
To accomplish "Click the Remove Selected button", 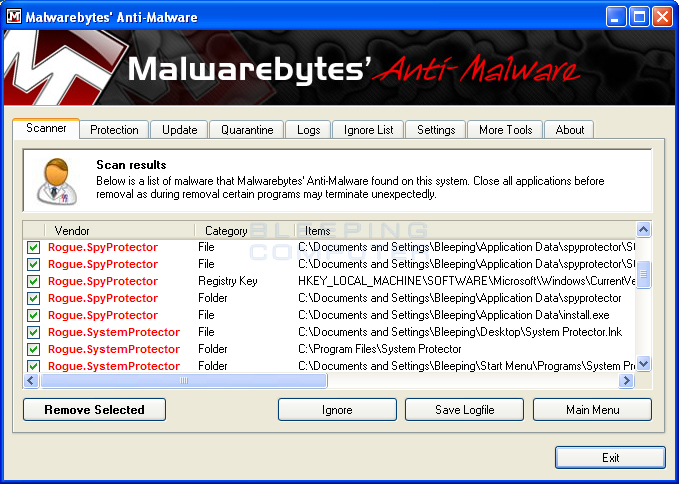I will tap(94, 410).
